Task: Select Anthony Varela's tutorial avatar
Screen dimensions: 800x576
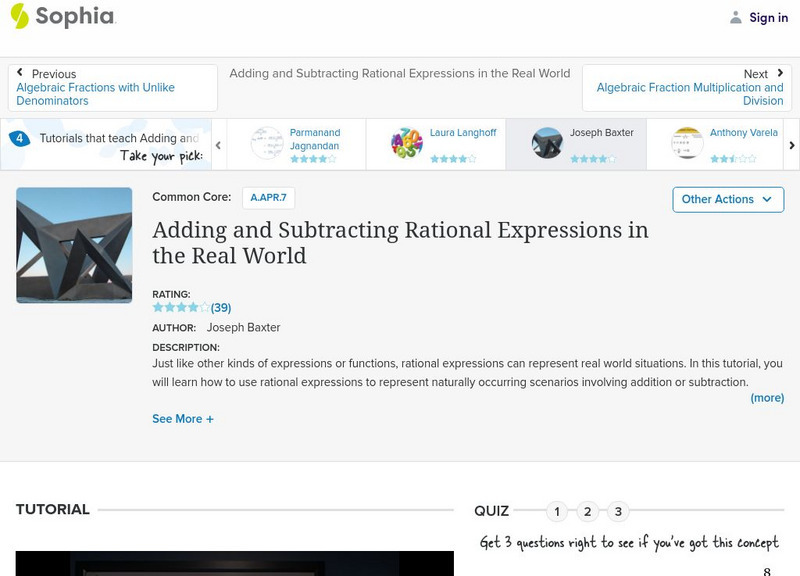Action: point(687,143)
